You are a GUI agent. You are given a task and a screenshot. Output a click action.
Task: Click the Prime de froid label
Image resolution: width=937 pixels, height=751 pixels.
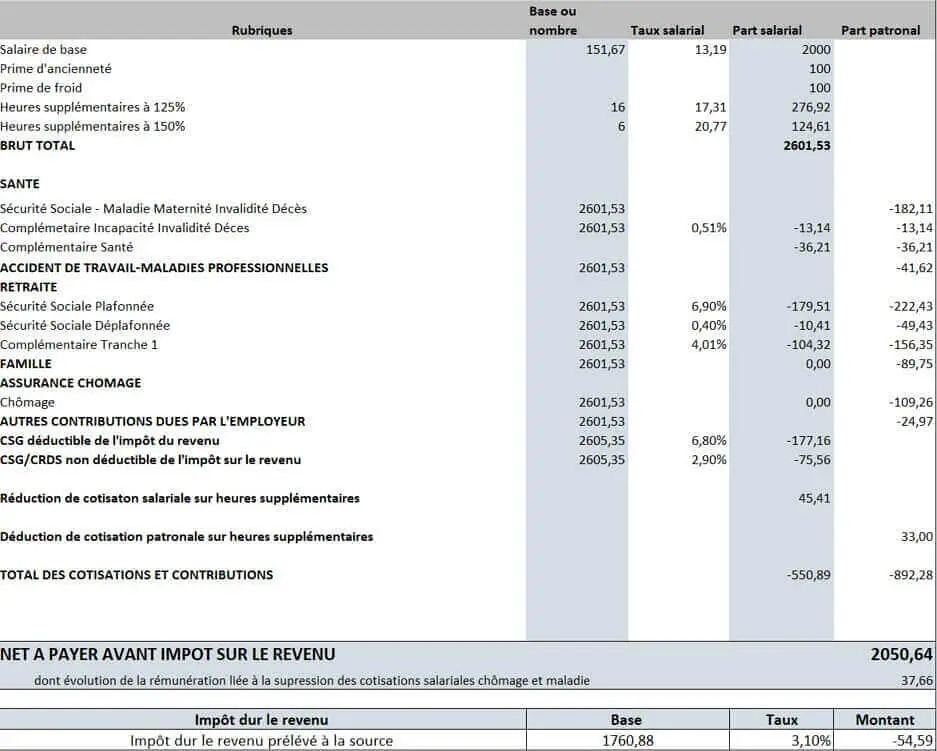[41, 88]
